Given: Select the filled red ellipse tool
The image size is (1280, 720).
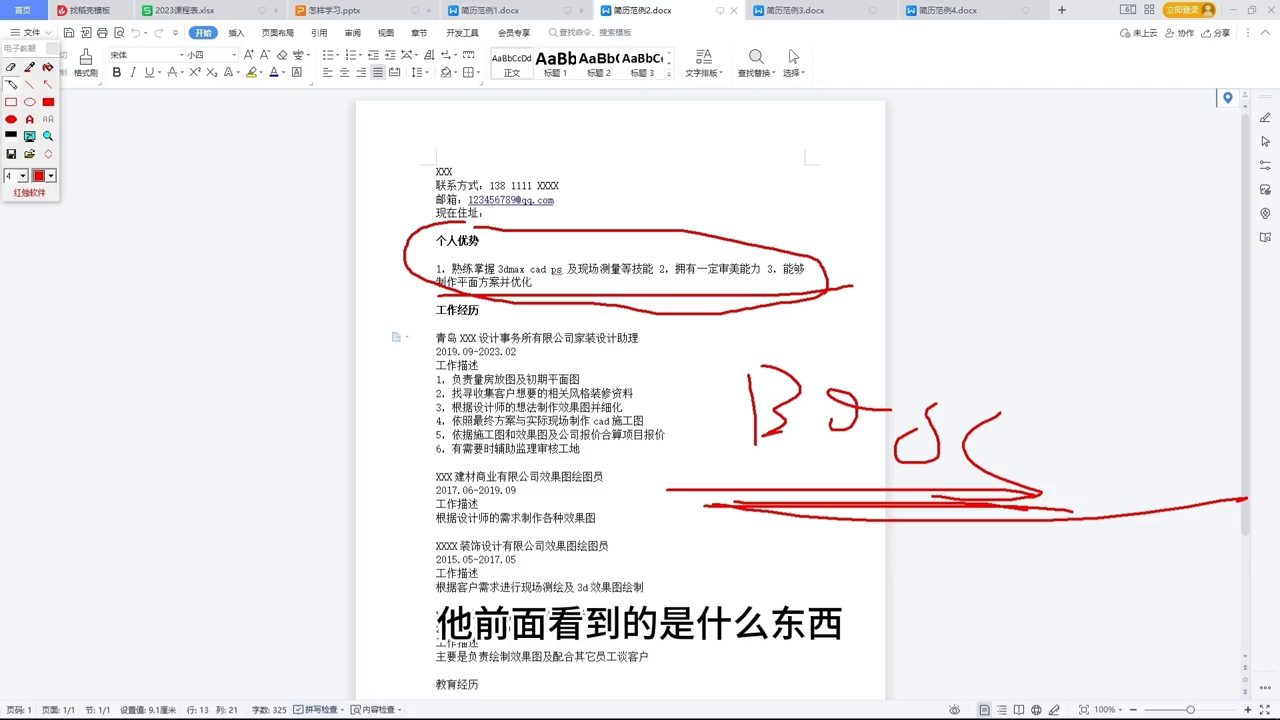Looking at the screenshot, I should click(x=11, y=119).
